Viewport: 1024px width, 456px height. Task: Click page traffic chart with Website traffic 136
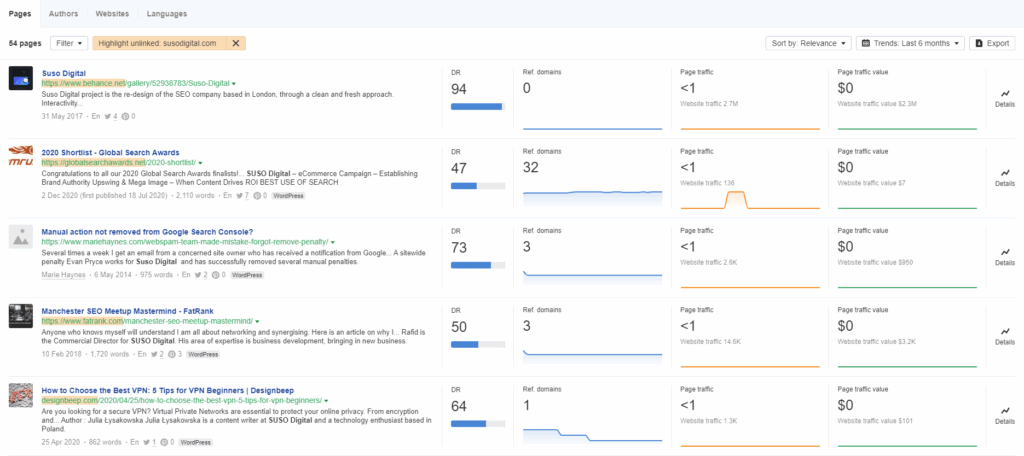(750, 198)
